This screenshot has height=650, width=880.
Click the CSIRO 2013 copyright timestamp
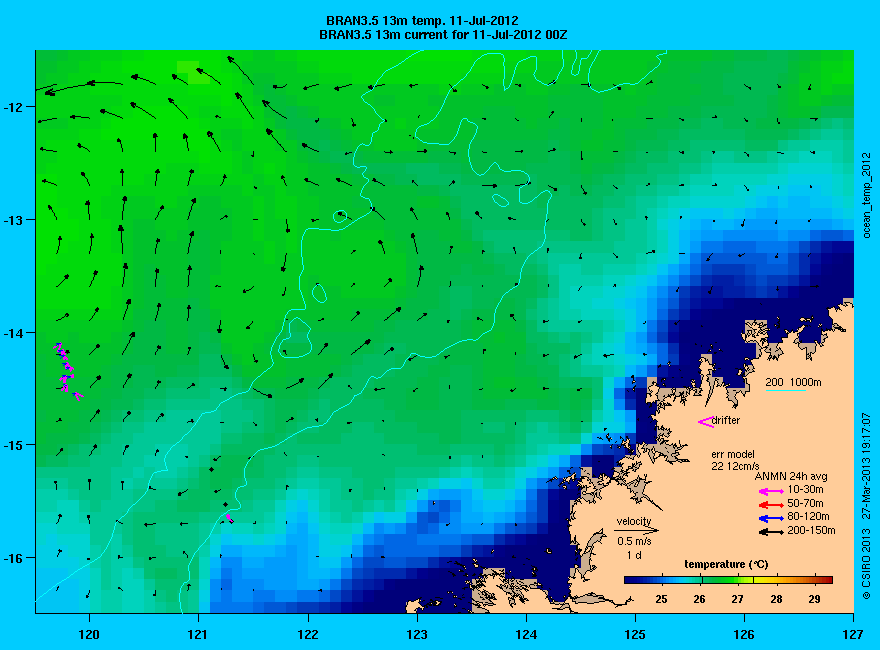coord(867,507)
